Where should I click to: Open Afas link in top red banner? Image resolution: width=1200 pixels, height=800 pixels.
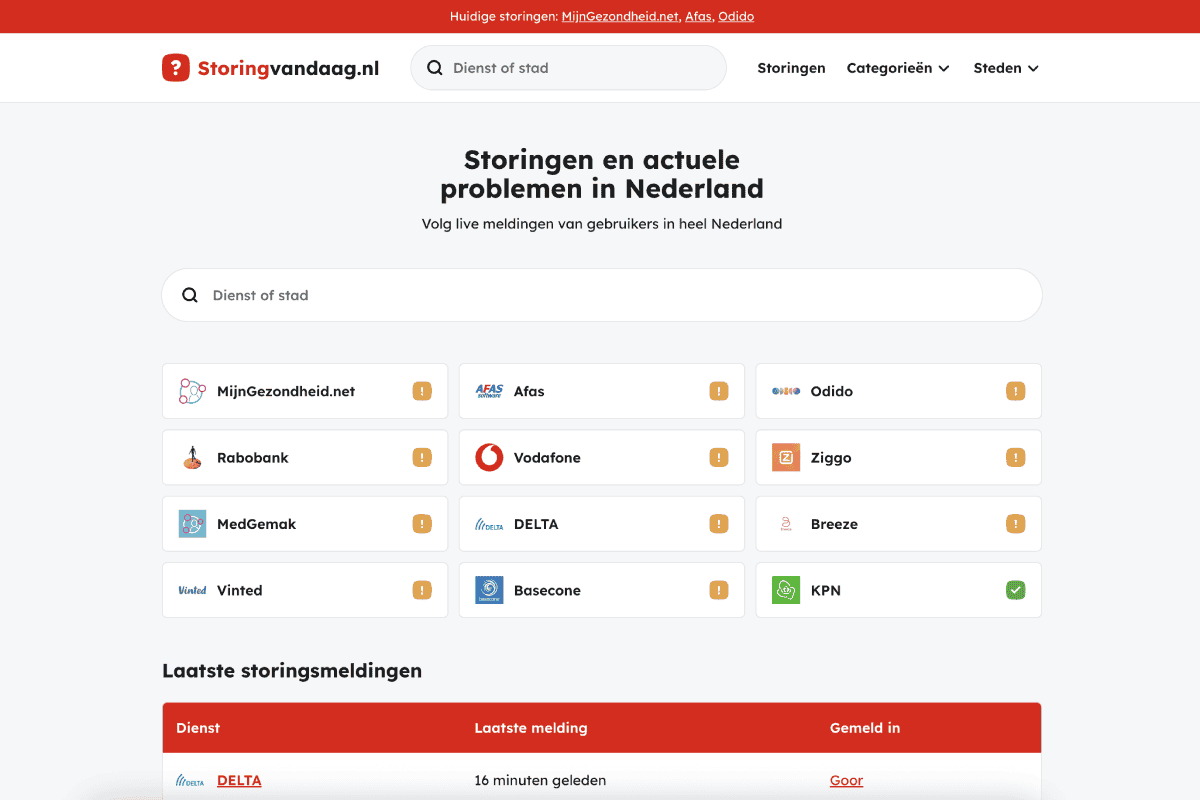[698, 16]
